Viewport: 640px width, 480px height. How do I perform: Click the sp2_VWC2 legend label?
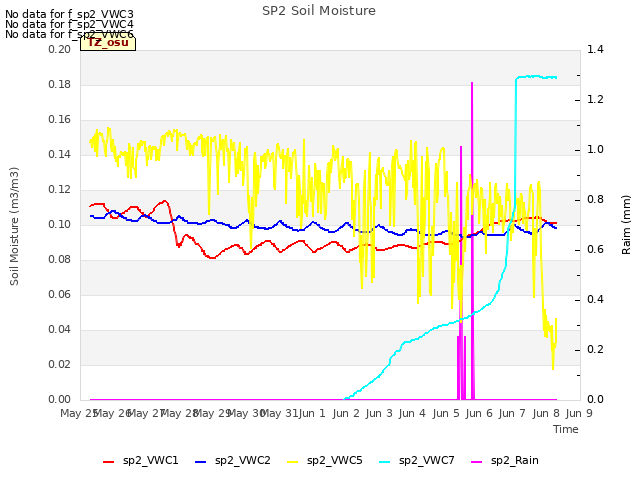pyautogui.click(x=242, y=460)
